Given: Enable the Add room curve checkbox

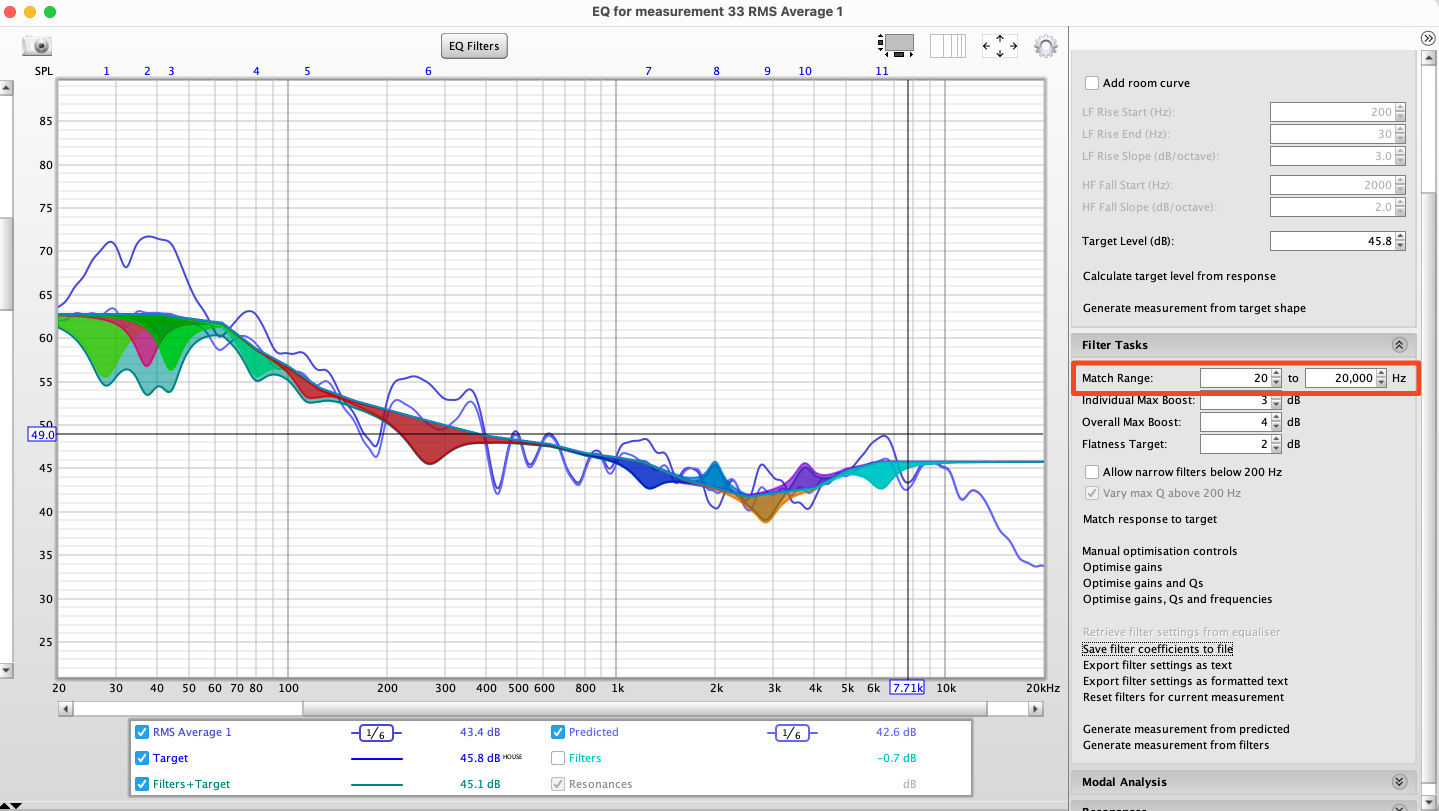Looking at the screenshot, I should [1093, 83].
